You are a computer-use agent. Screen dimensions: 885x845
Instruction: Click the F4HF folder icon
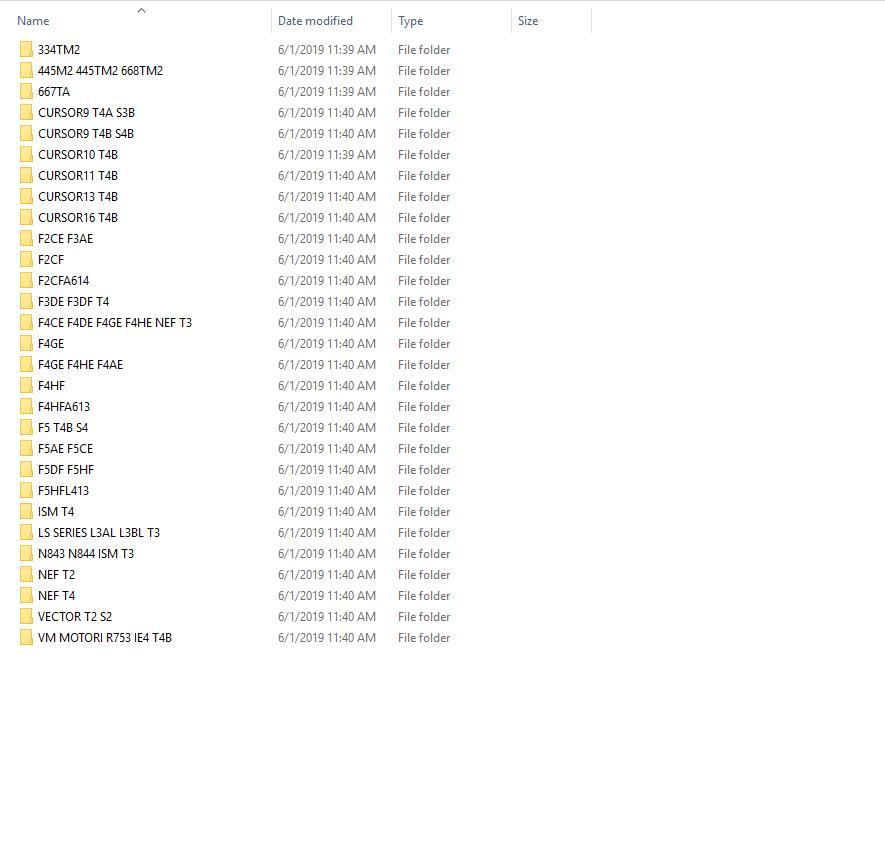pyautogui.click(x=26, y=386)
